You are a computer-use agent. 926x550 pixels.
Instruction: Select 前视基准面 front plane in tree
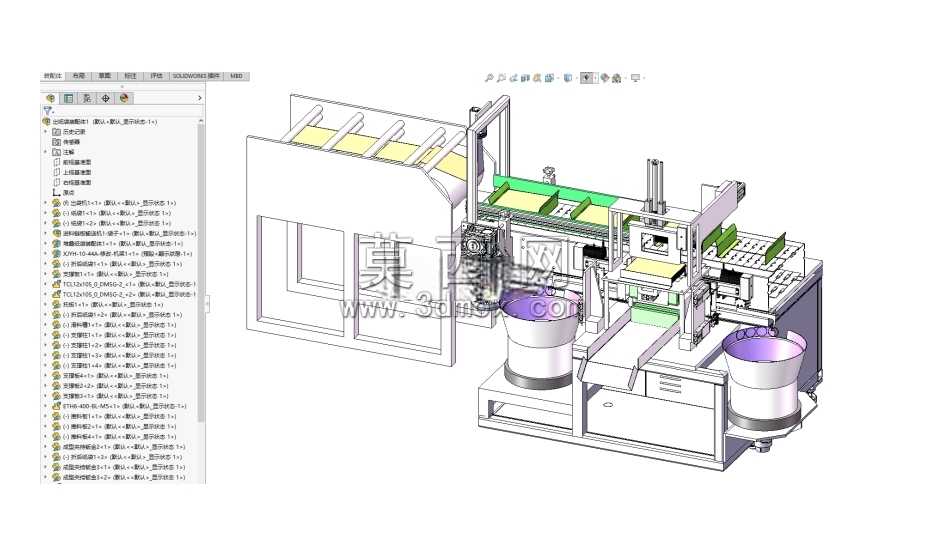(x=77, y=162)
